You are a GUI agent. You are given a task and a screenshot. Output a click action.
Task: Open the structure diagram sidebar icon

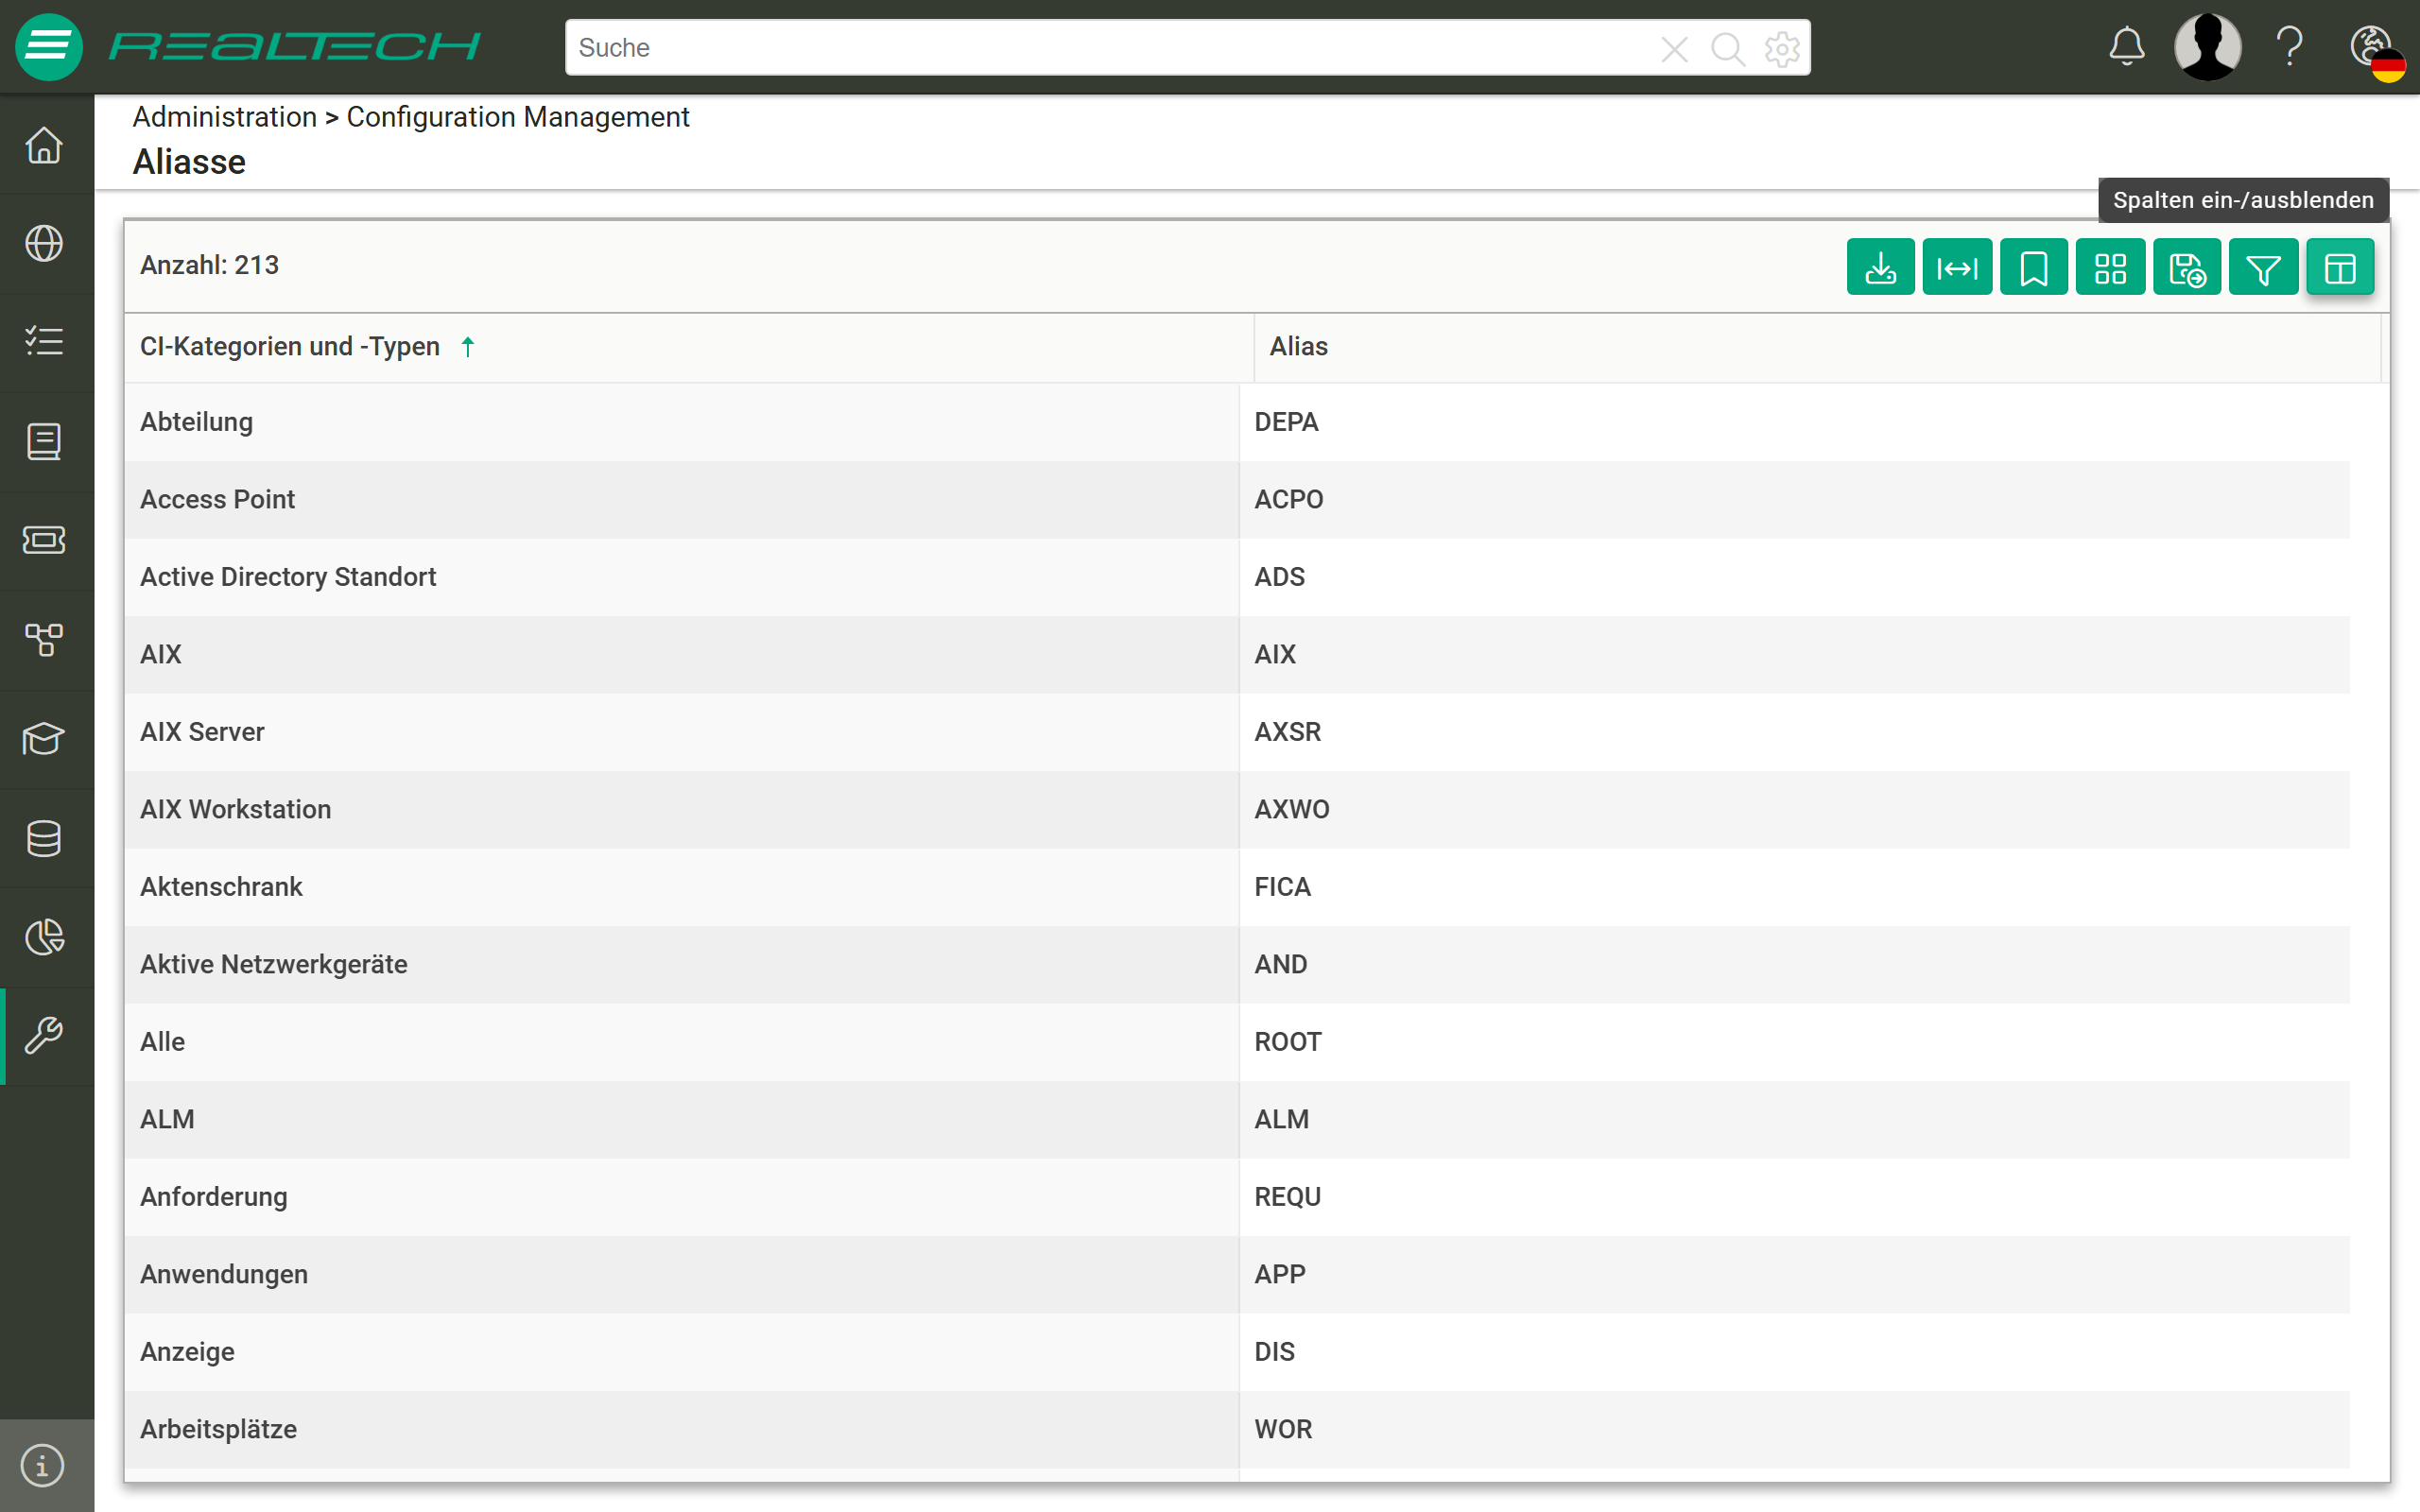tap(44, 639)
